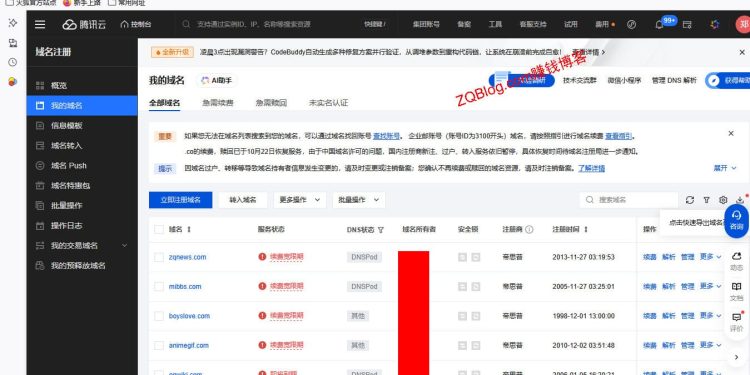The width and height of the screenshot is (750, 375).
Task: Open 概览 in the sidebar
Action: [82, 86]
